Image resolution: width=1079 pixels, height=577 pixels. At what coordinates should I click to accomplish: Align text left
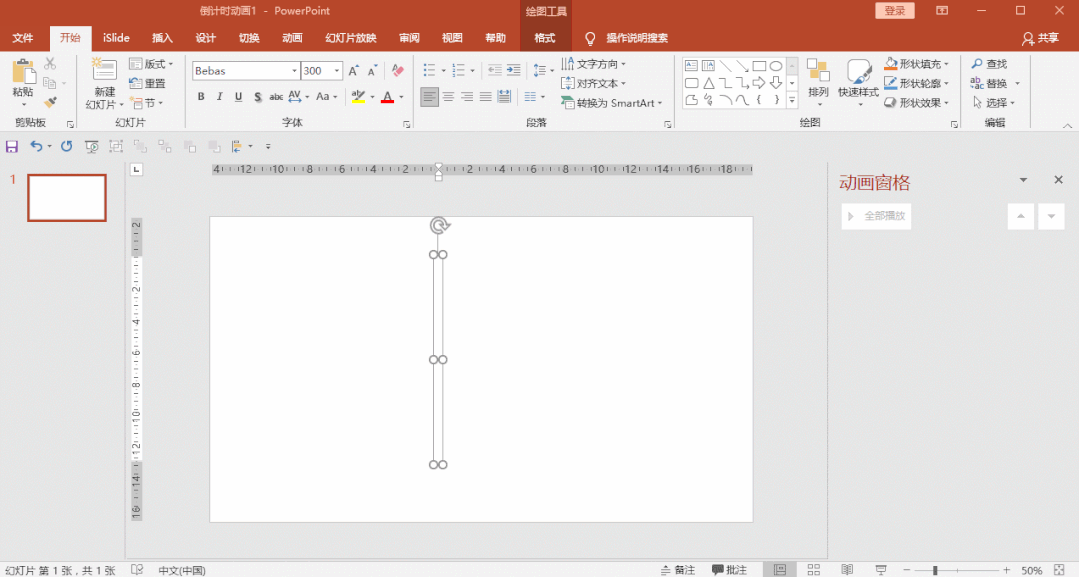[429, 96]
